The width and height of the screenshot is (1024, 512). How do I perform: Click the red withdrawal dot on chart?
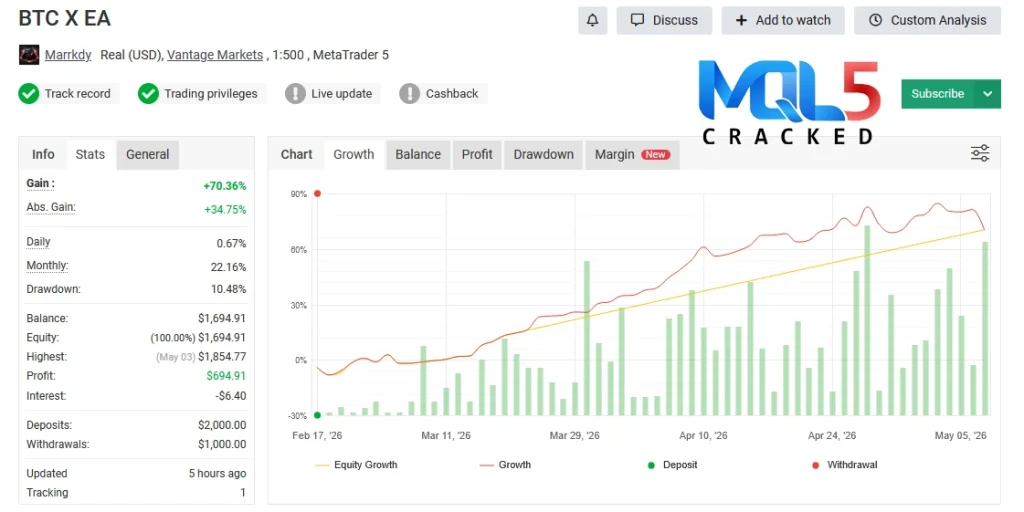[317, 193]
